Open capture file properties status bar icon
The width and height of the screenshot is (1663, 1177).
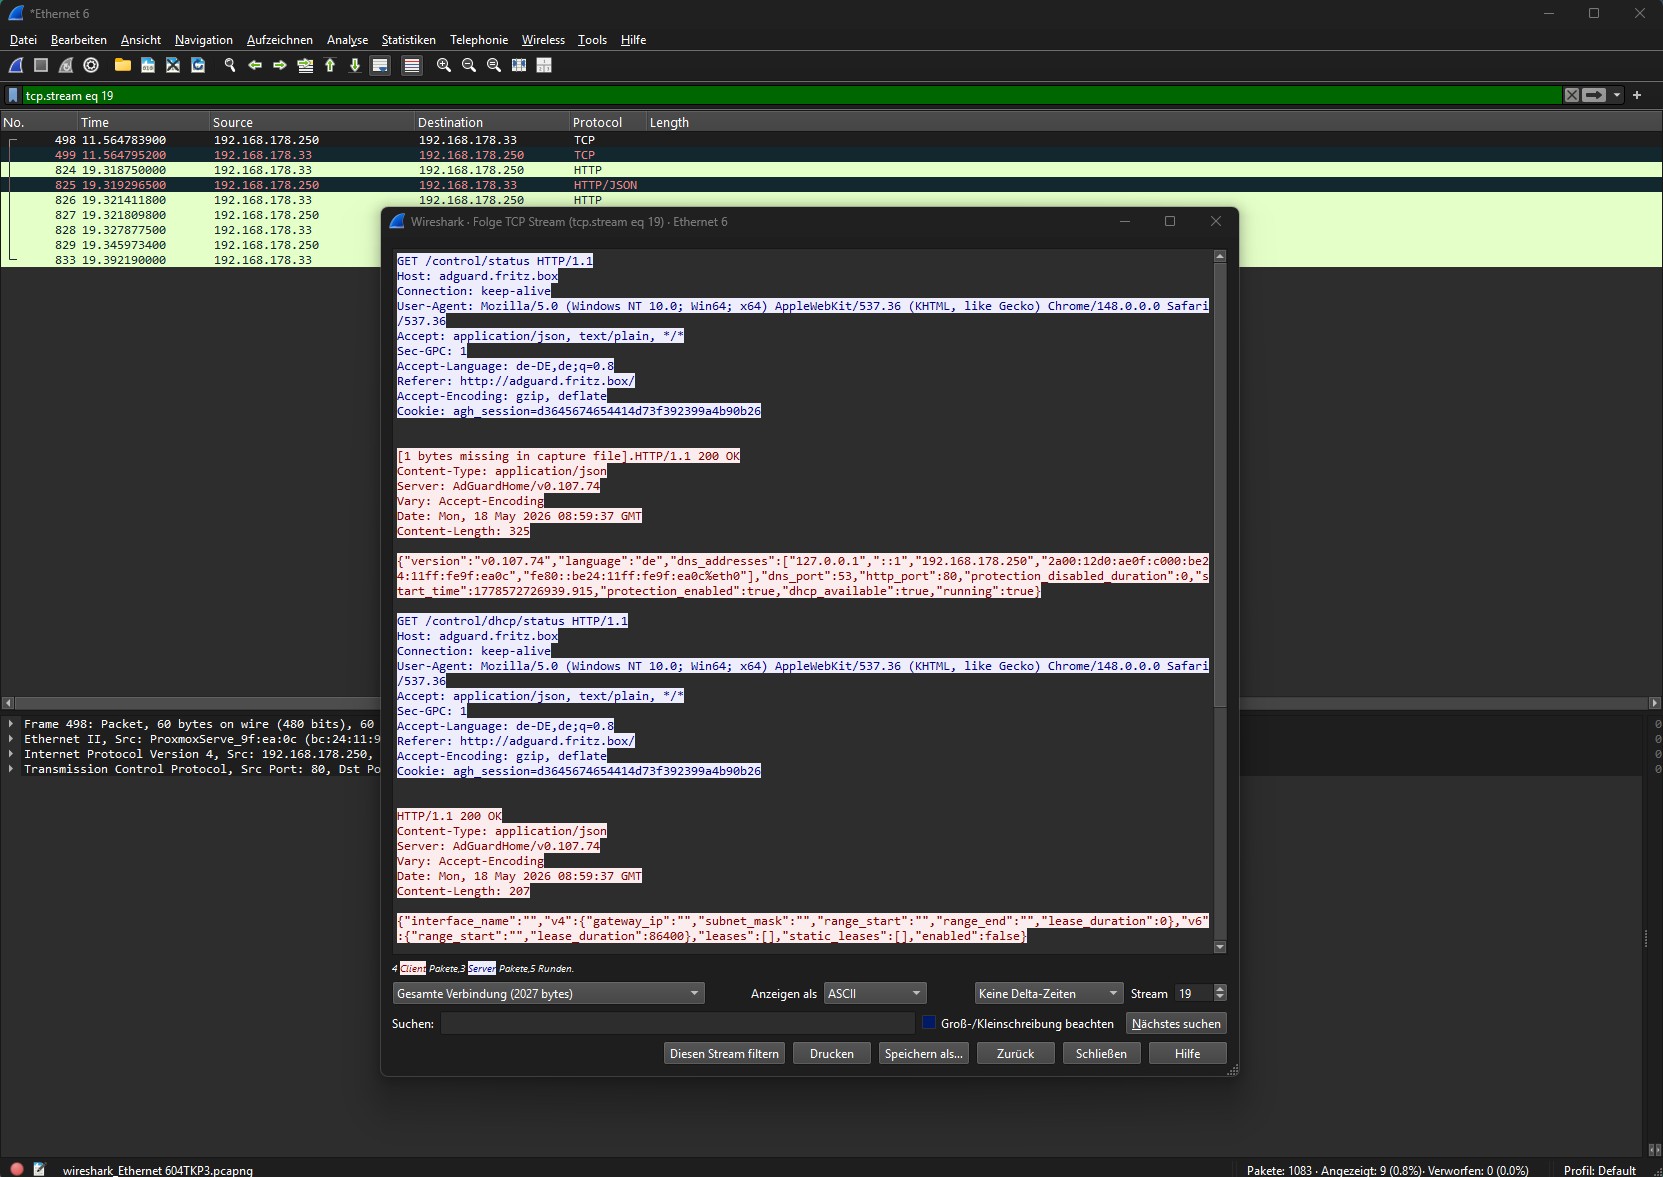point(40,1169)
